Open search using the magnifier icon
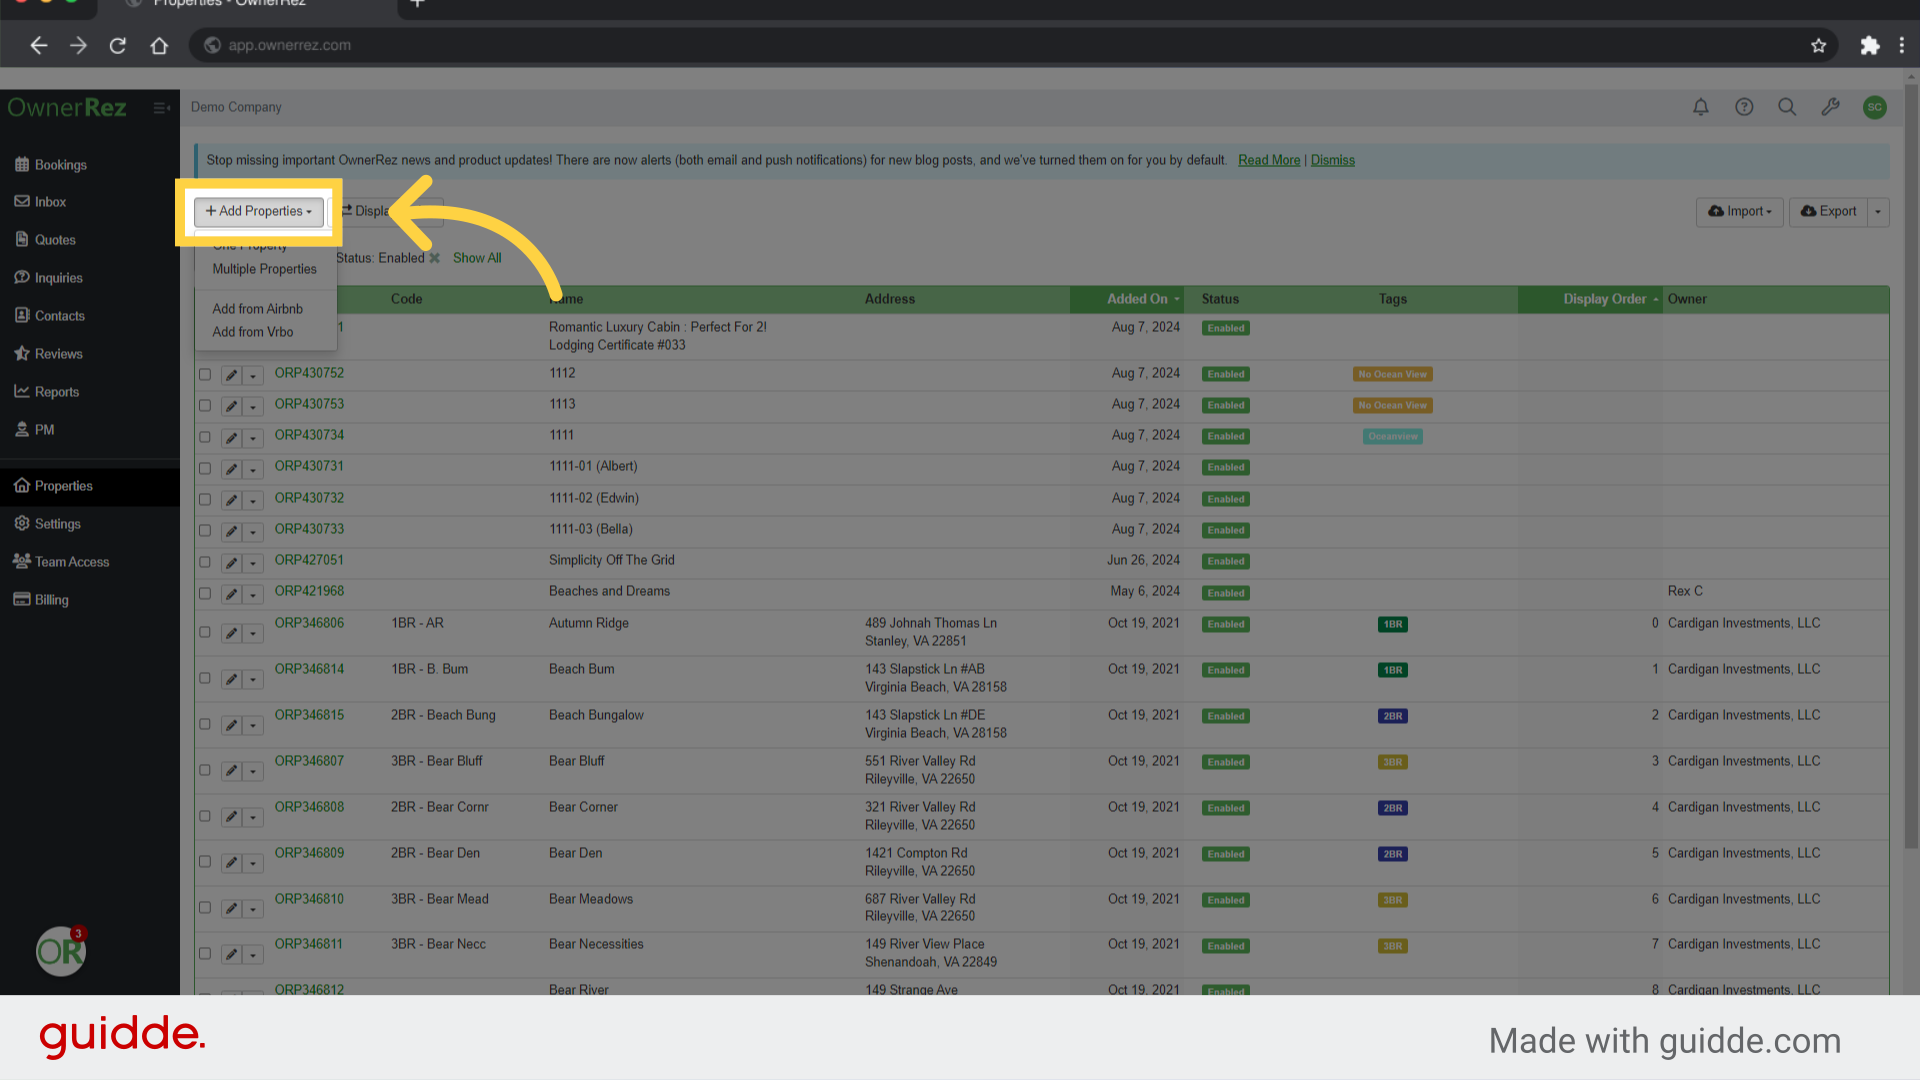The width and height of the screenshot is (1920, 1080). (1787, 107)
